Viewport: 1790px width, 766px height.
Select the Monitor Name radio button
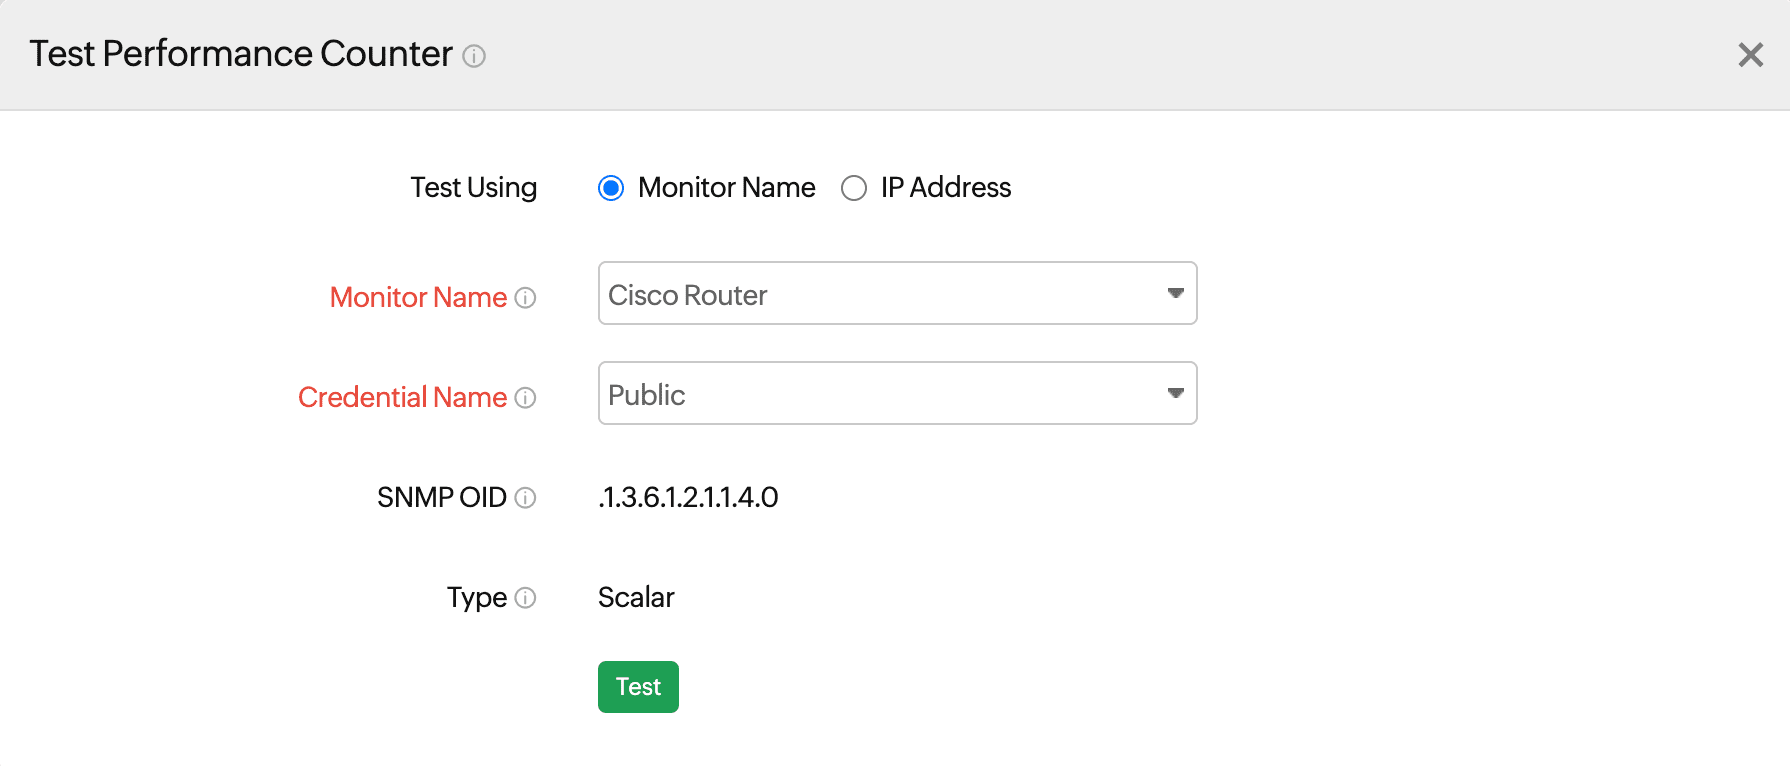pos(611,188)
